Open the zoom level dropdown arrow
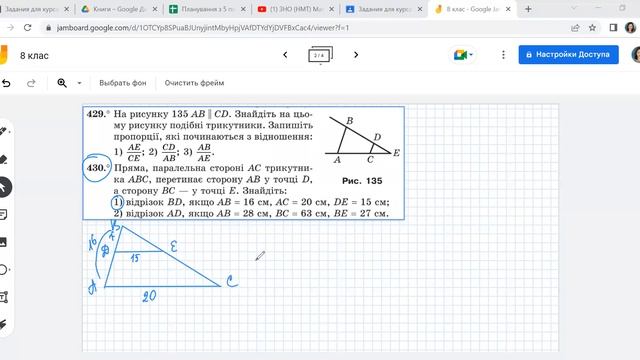 click(79, 83)
